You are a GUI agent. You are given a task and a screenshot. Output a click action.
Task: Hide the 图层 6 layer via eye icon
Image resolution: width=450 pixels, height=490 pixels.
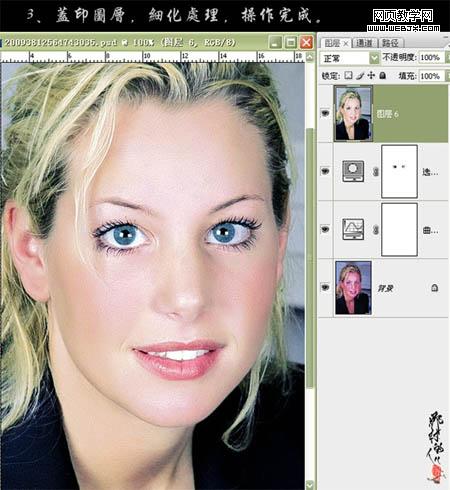[325, 114]
